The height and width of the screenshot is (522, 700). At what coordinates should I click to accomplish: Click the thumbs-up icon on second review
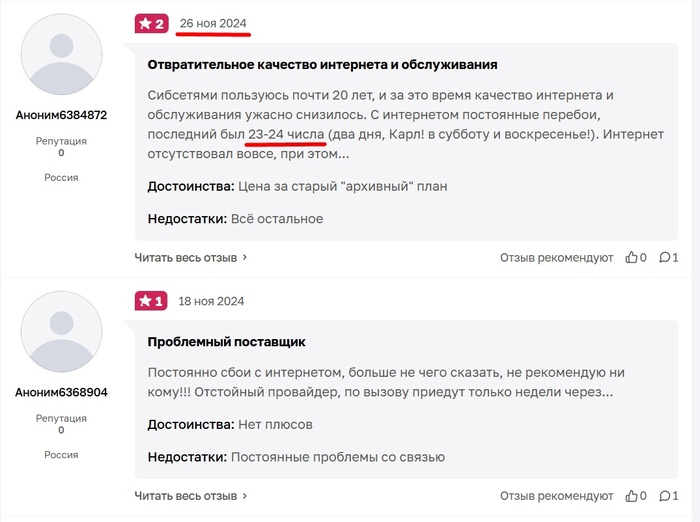(x=631, y=496)
